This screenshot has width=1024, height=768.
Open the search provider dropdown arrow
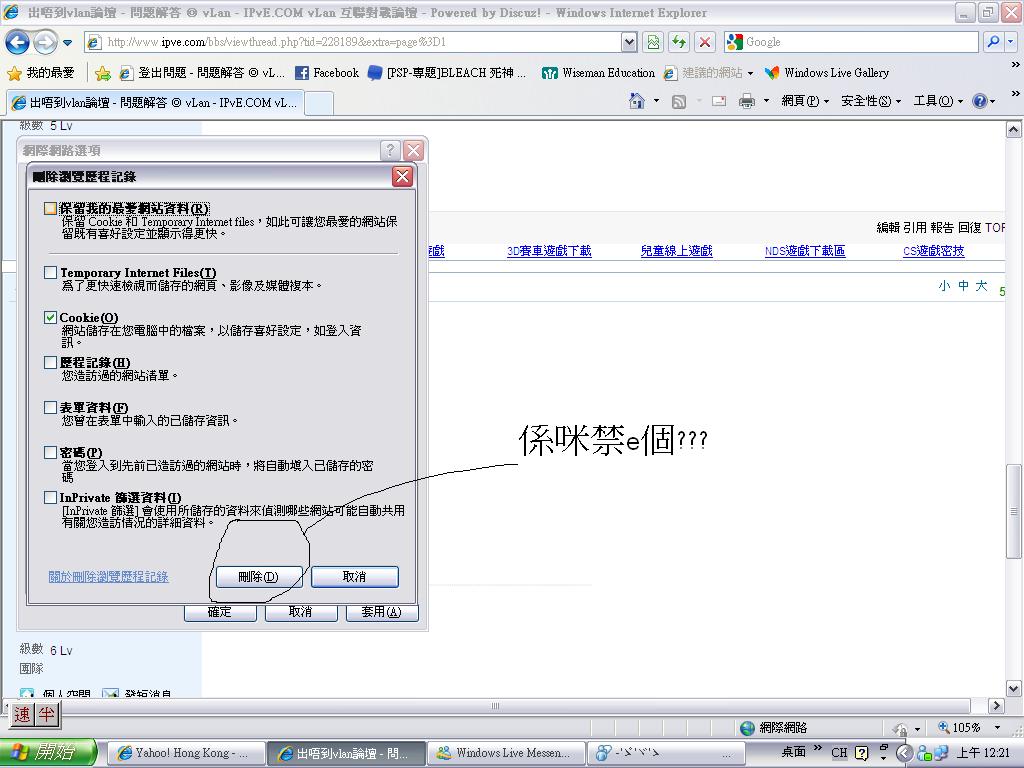1010,42
